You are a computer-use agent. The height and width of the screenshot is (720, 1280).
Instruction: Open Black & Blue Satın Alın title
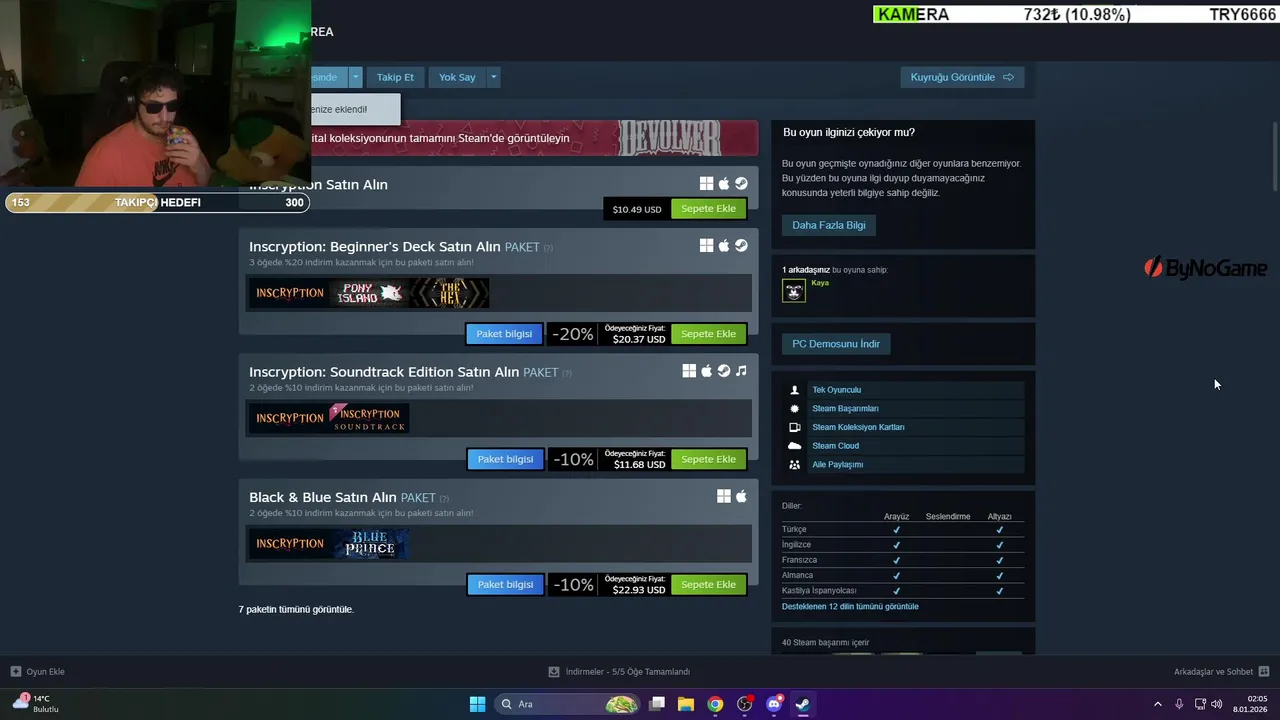[323, 497]
